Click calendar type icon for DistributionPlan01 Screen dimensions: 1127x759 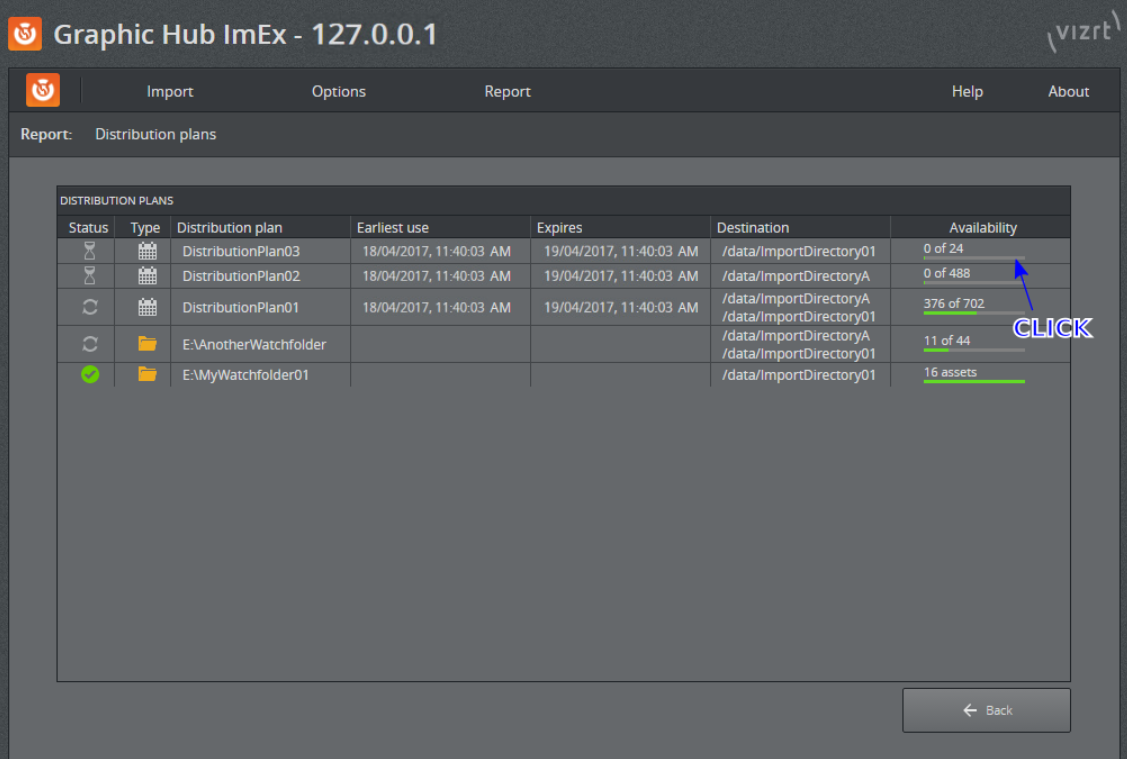tap(147, 307)
